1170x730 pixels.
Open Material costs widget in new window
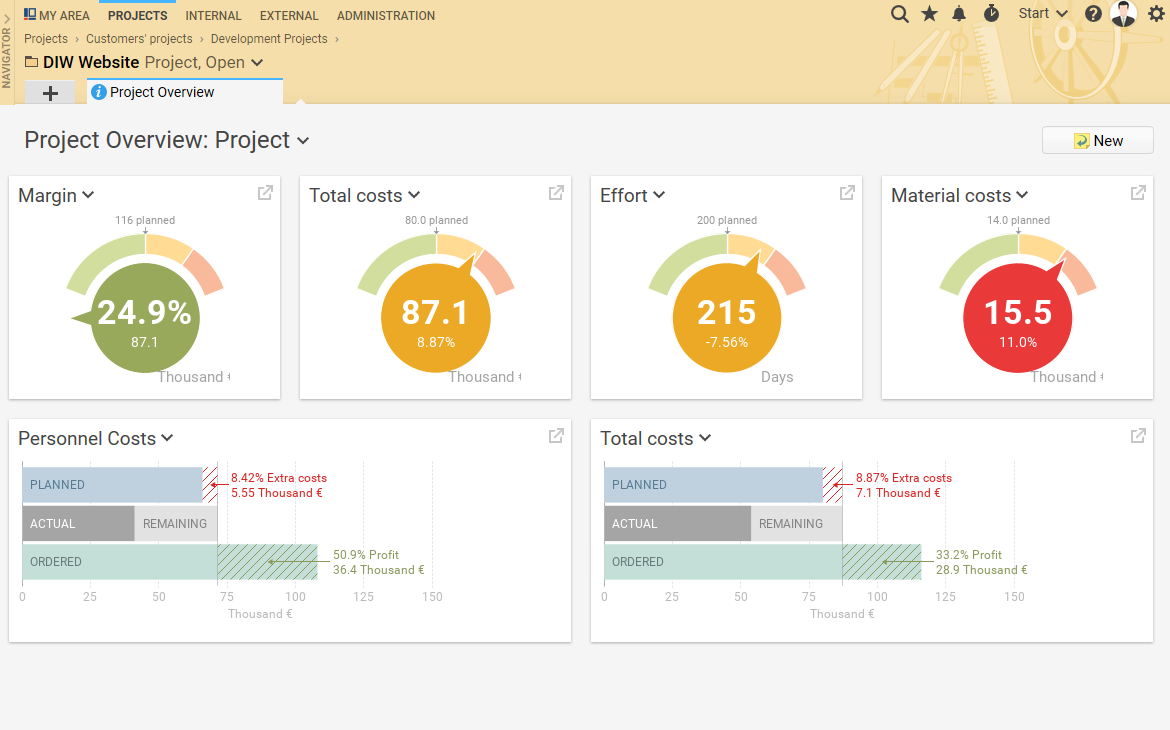[x=1137, y=192]
